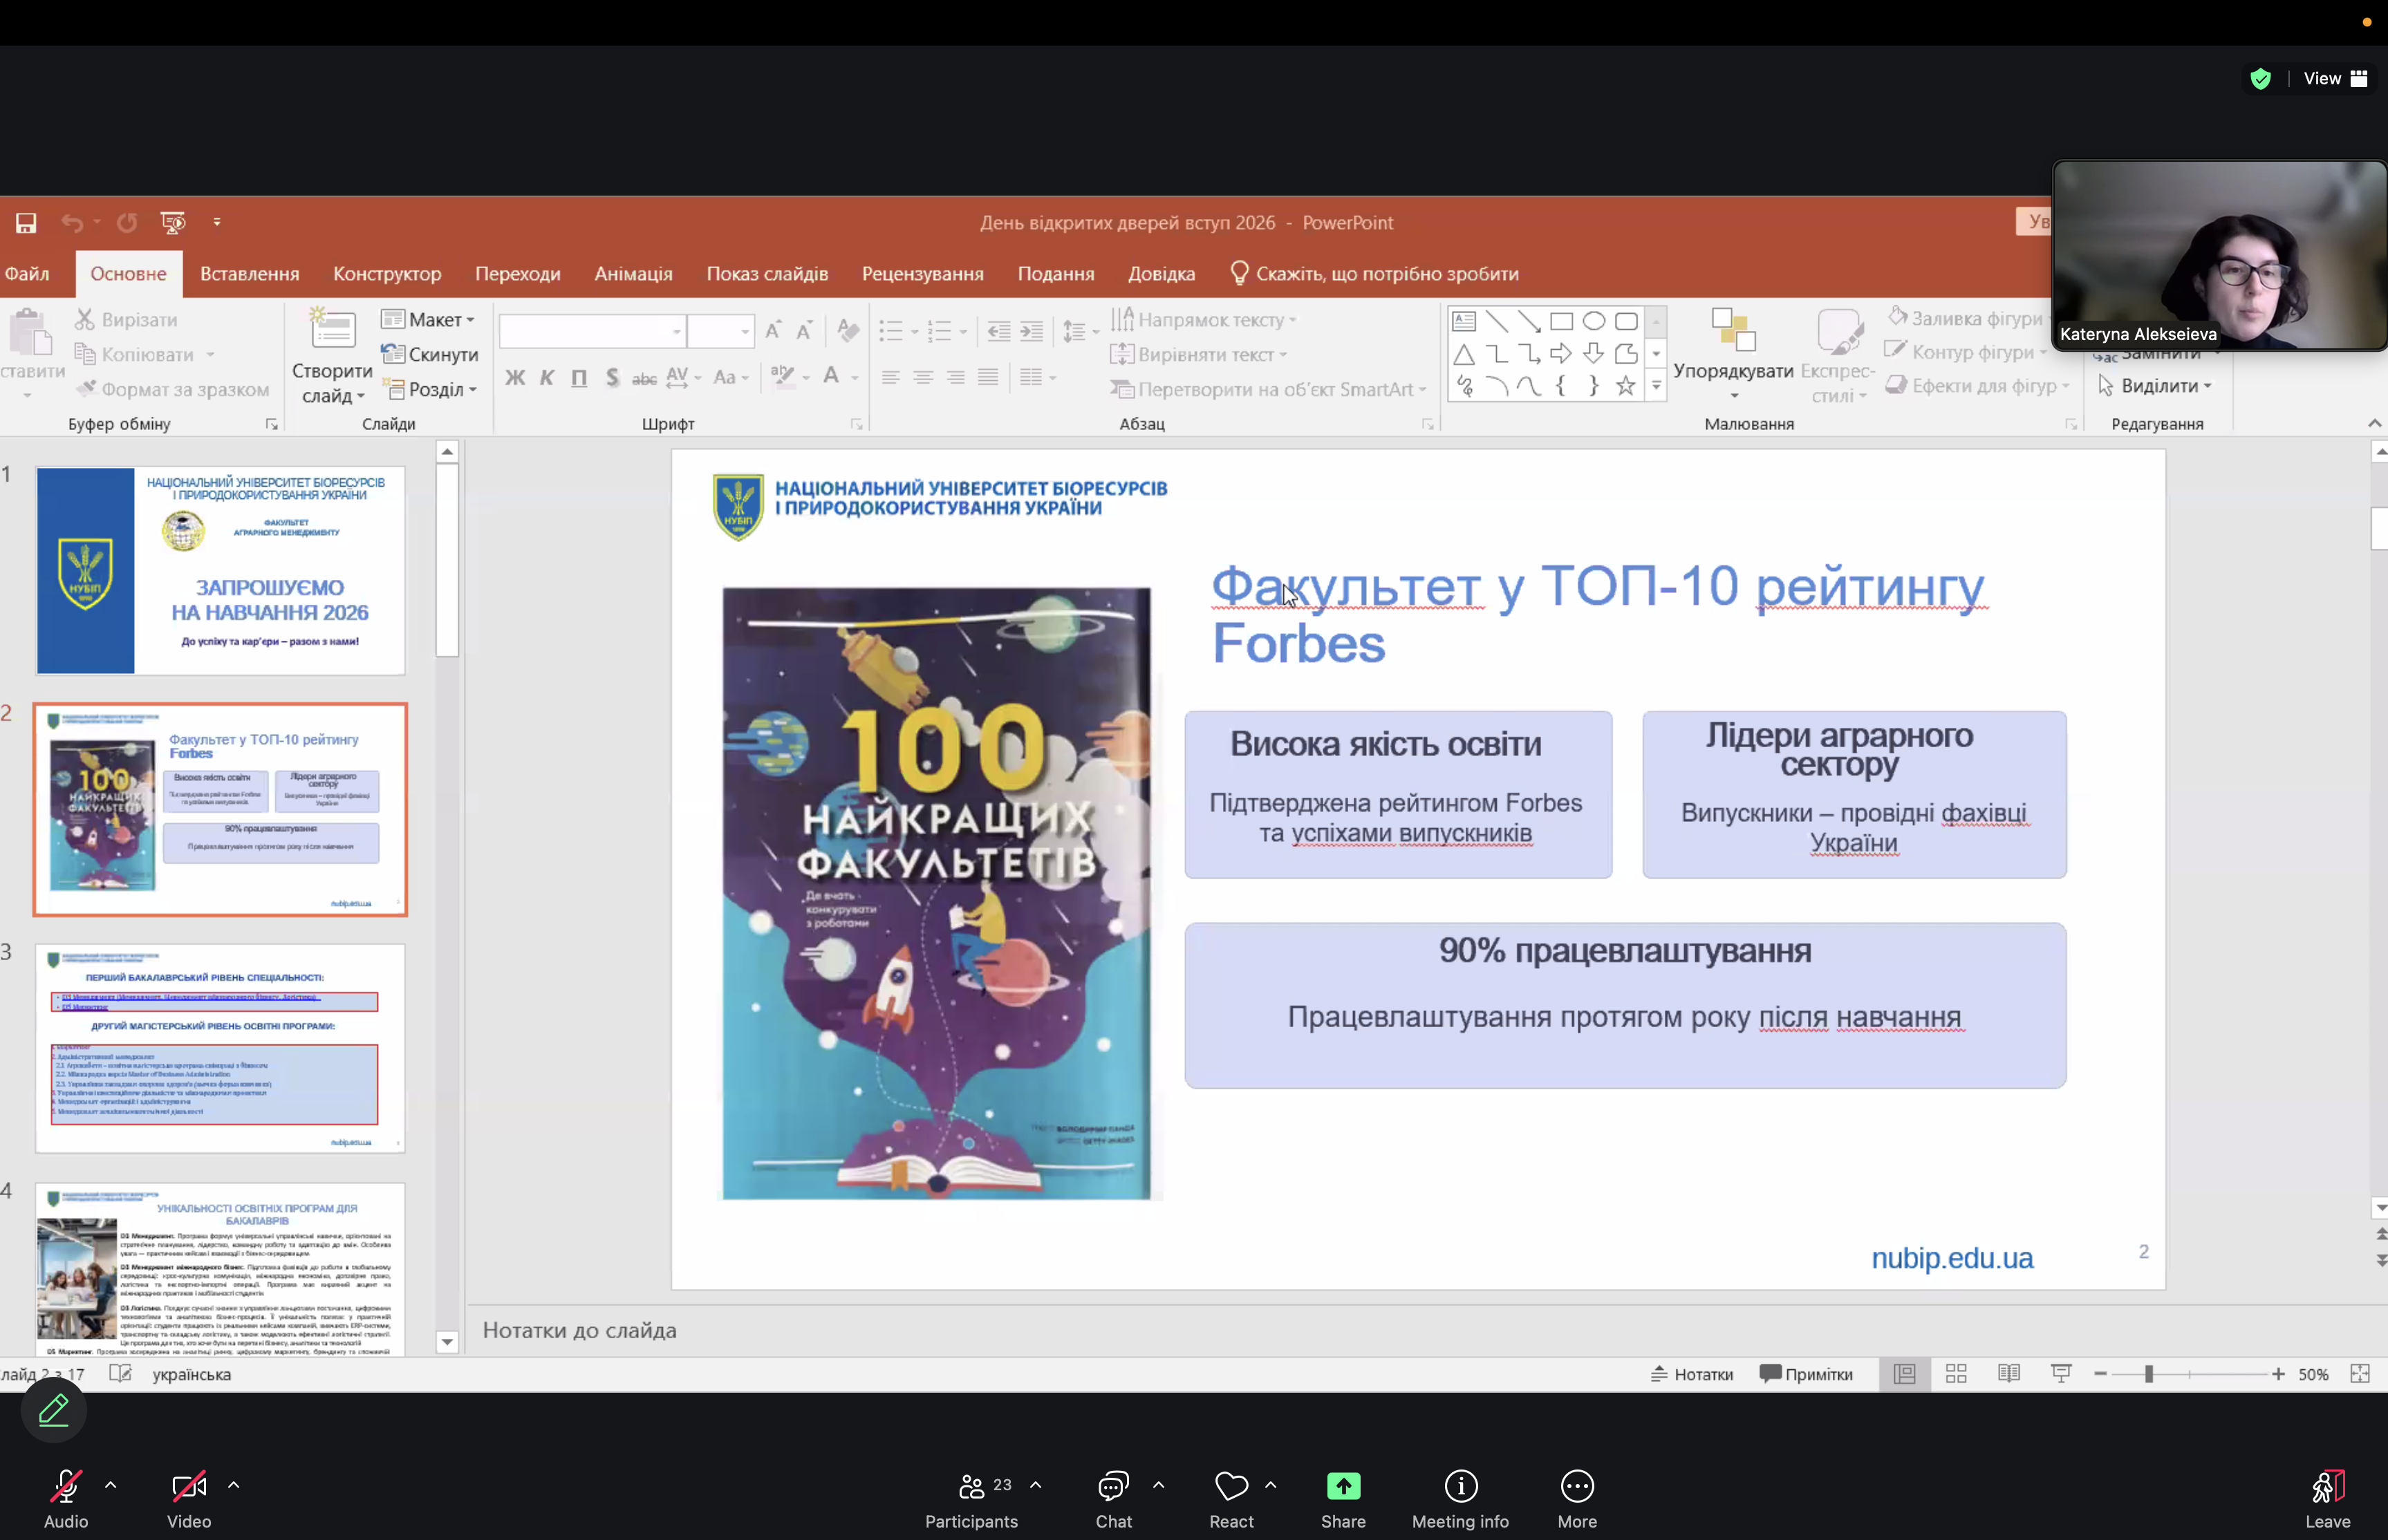
Task: Click Start slideshow from beginning icon
Action: (173, 223)
